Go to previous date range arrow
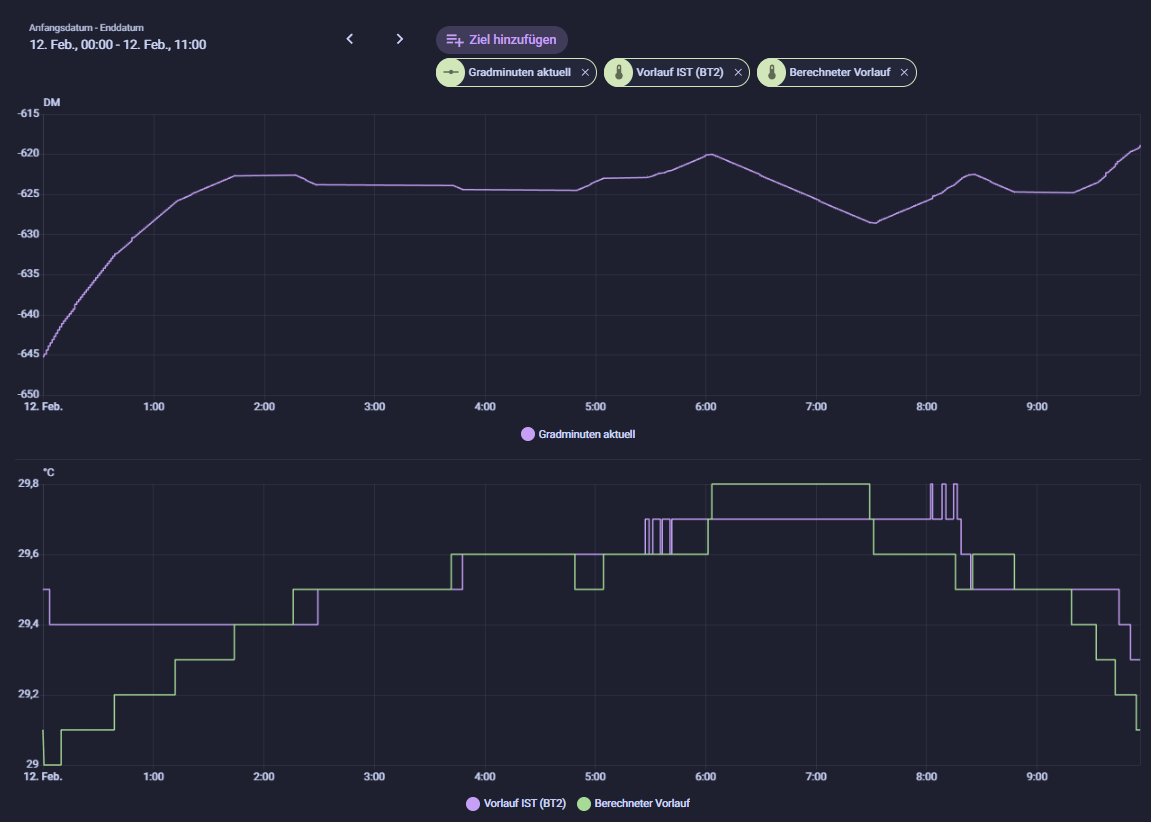1151x822 pixels. click(350, 39)
